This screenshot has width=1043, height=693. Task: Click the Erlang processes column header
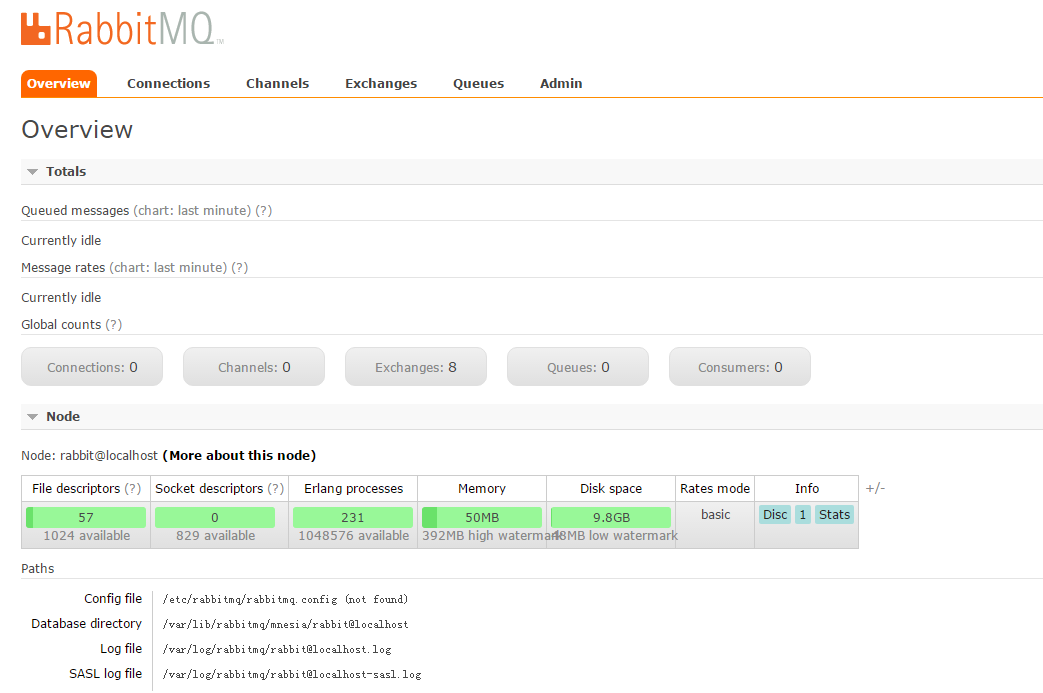353,489
